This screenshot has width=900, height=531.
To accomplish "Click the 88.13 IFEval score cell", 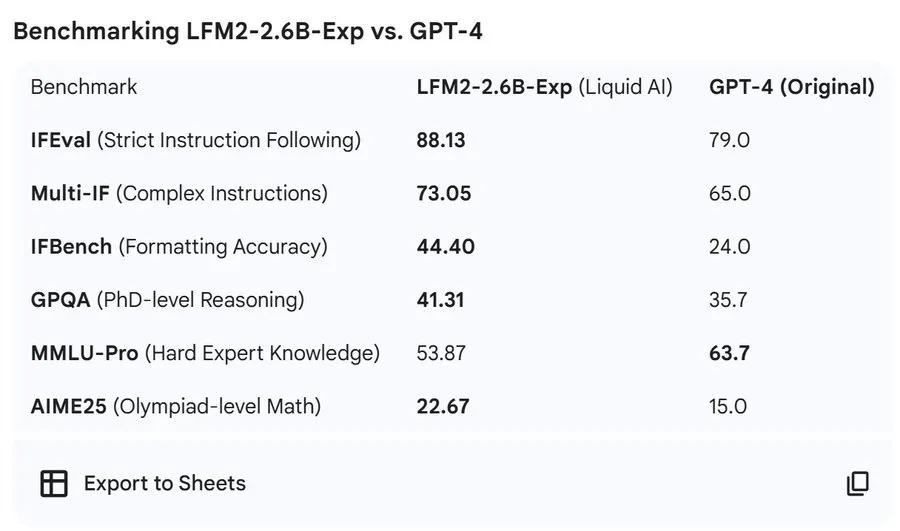I will pos(441,140).
